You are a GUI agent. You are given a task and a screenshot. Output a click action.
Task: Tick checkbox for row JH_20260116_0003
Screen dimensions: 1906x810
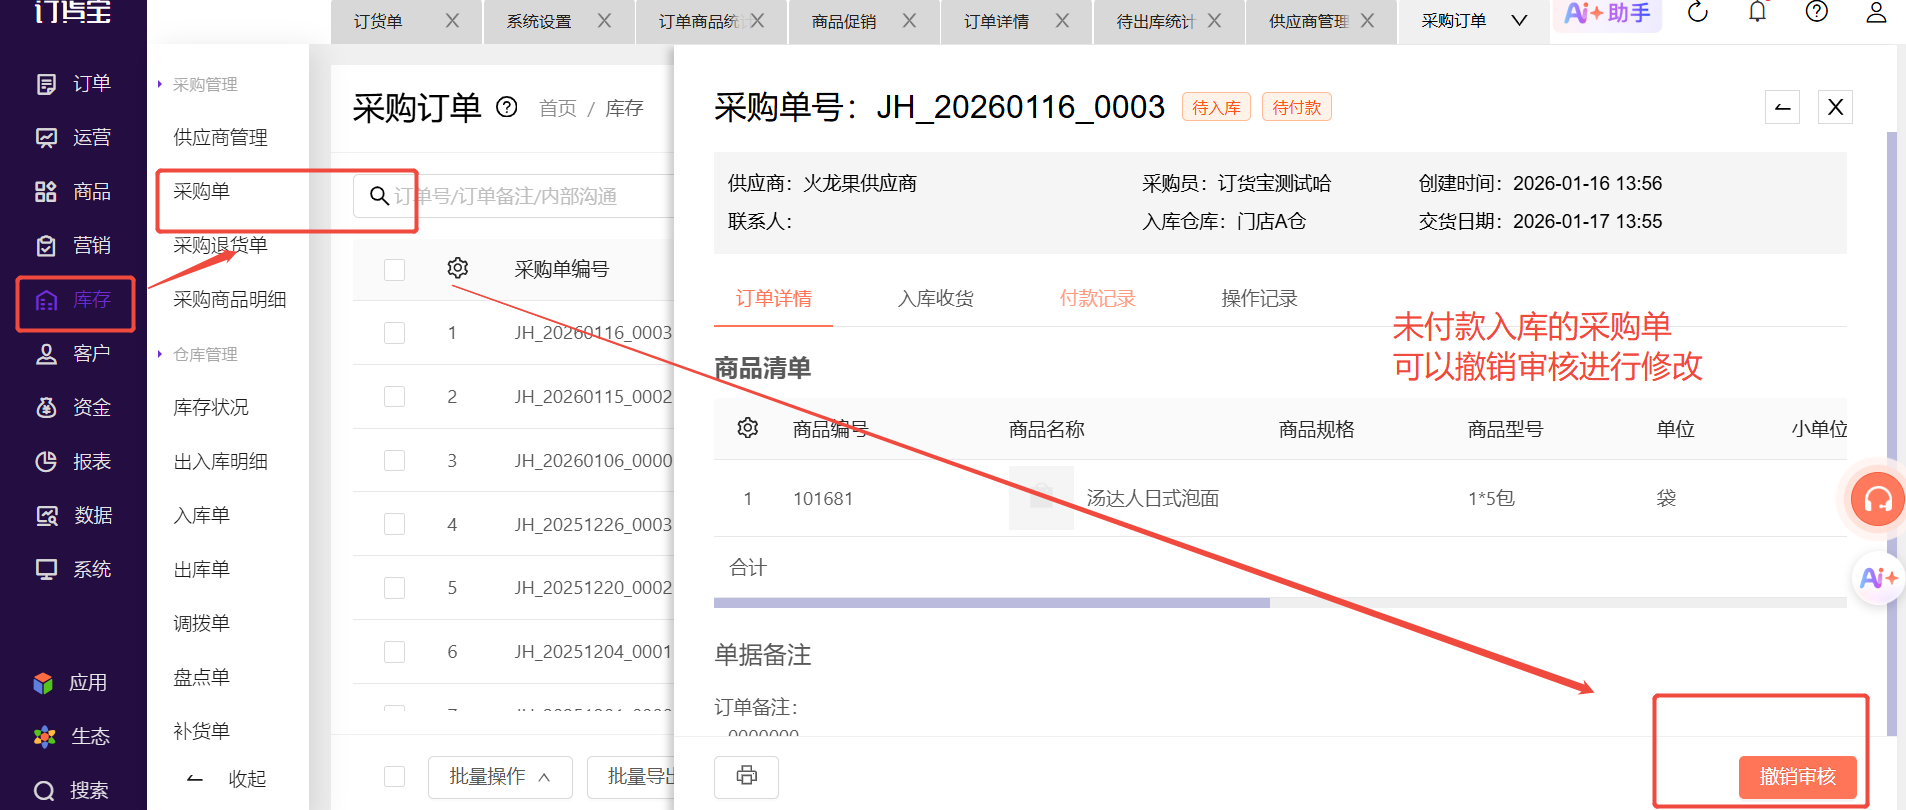(395, 333)
